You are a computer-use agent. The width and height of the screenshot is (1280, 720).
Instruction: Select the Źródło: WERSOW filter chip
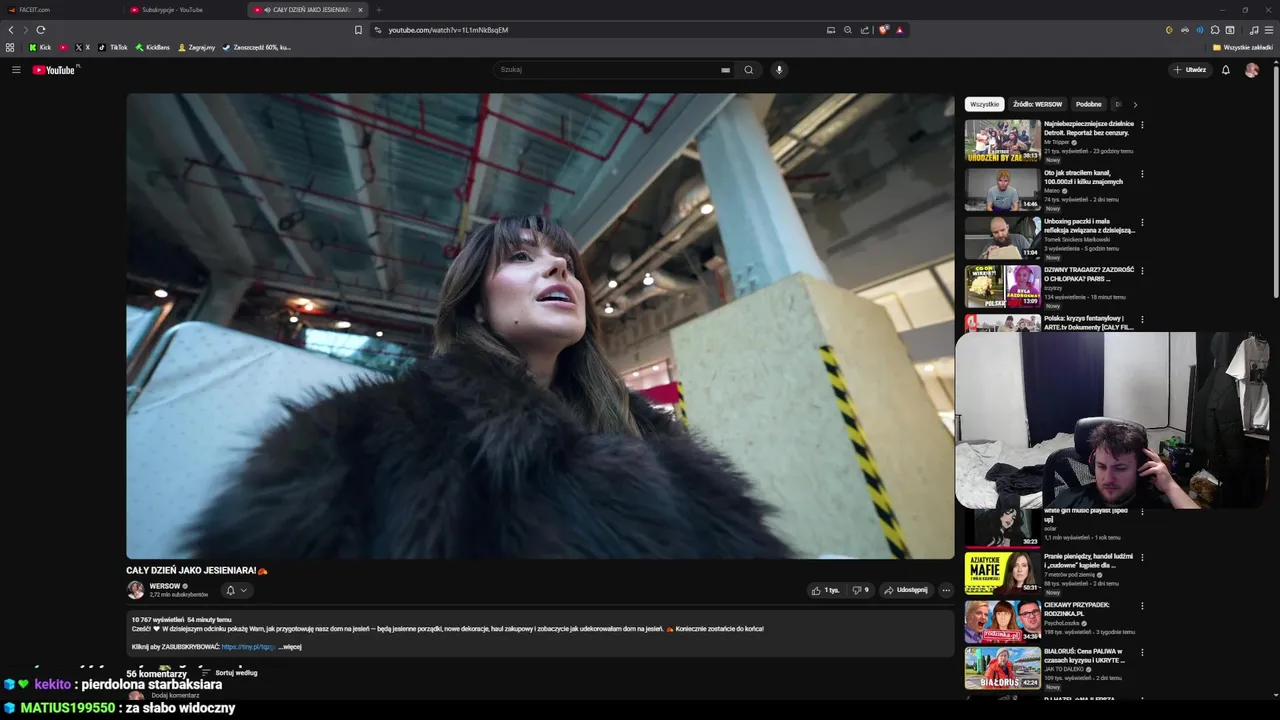tap(1037, 104)
